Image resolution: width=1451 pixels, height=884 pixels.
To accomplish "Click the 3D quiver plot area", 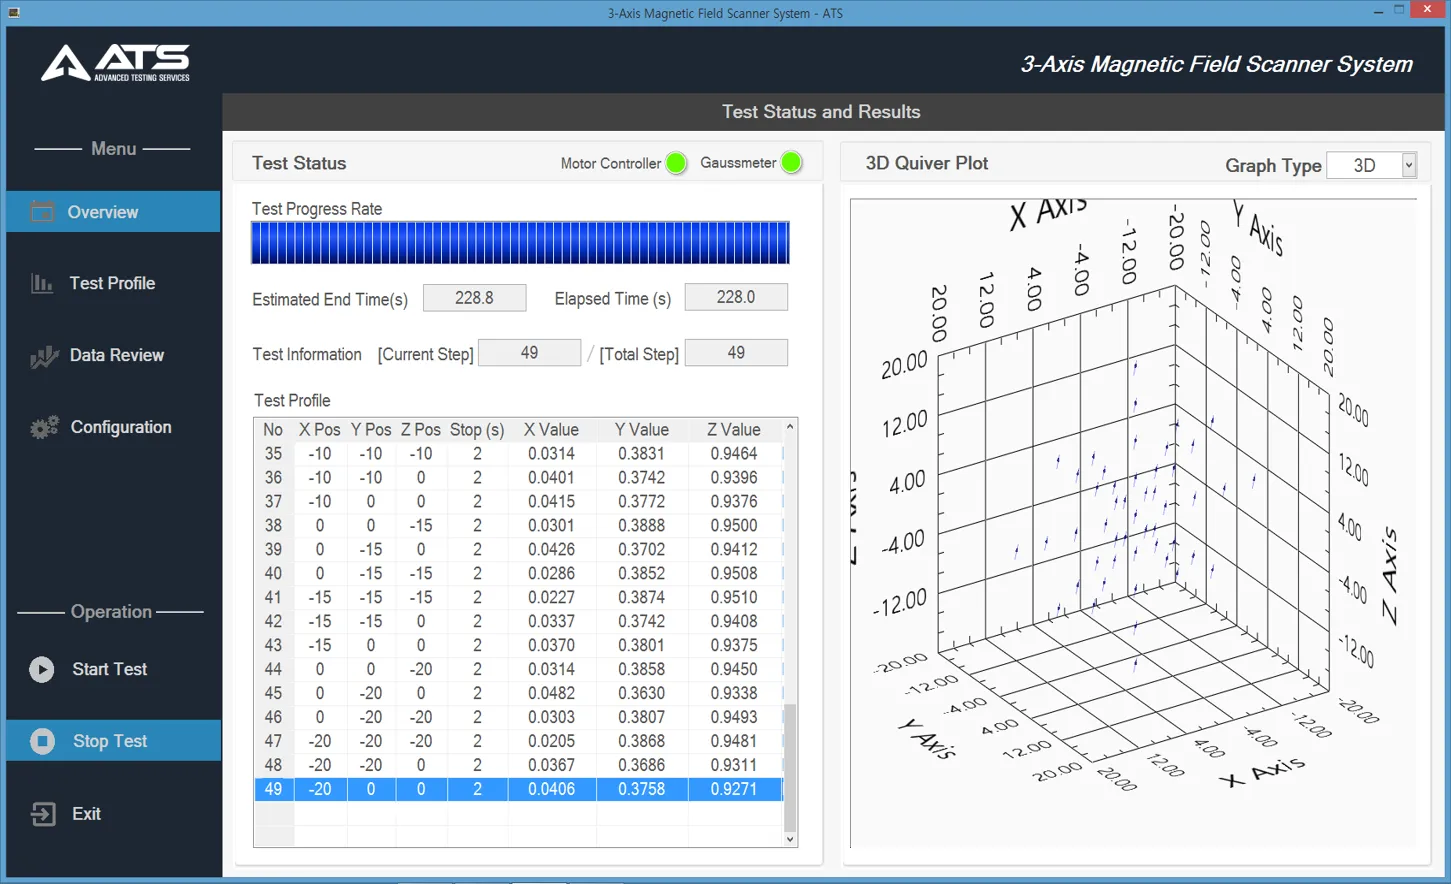I will pyautogui.click(x=1134, y=523).
